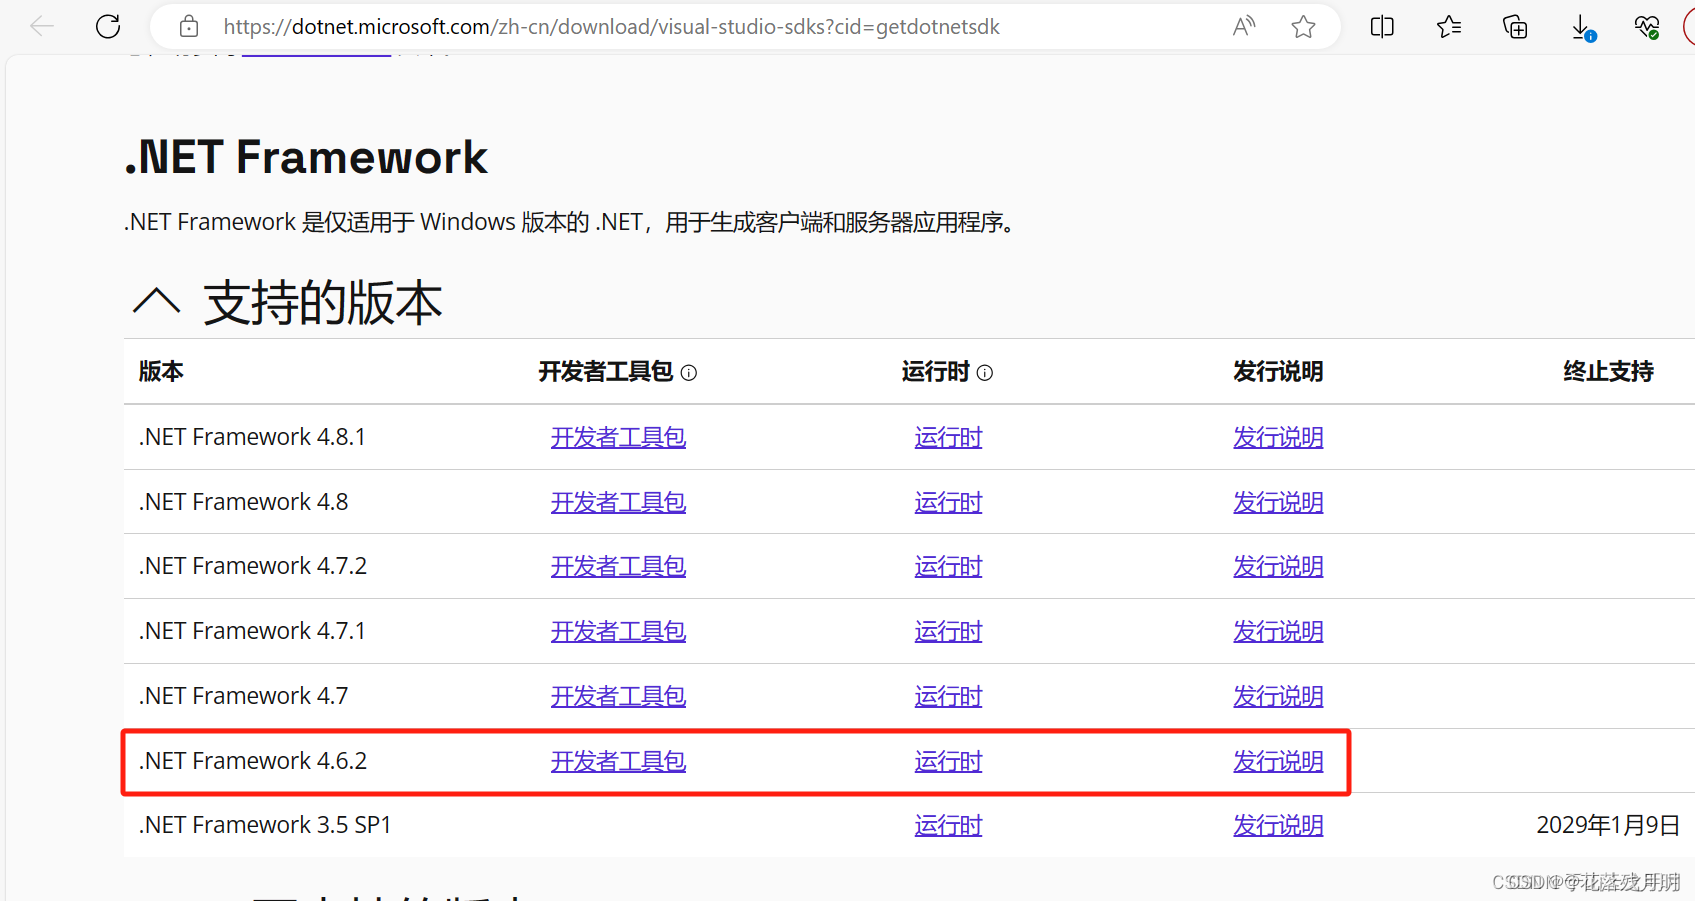Open 发行说明 link for .NET Framework 4.6.2
This screenshot has width=1695, height=901.
click(x=1278, y=761)
